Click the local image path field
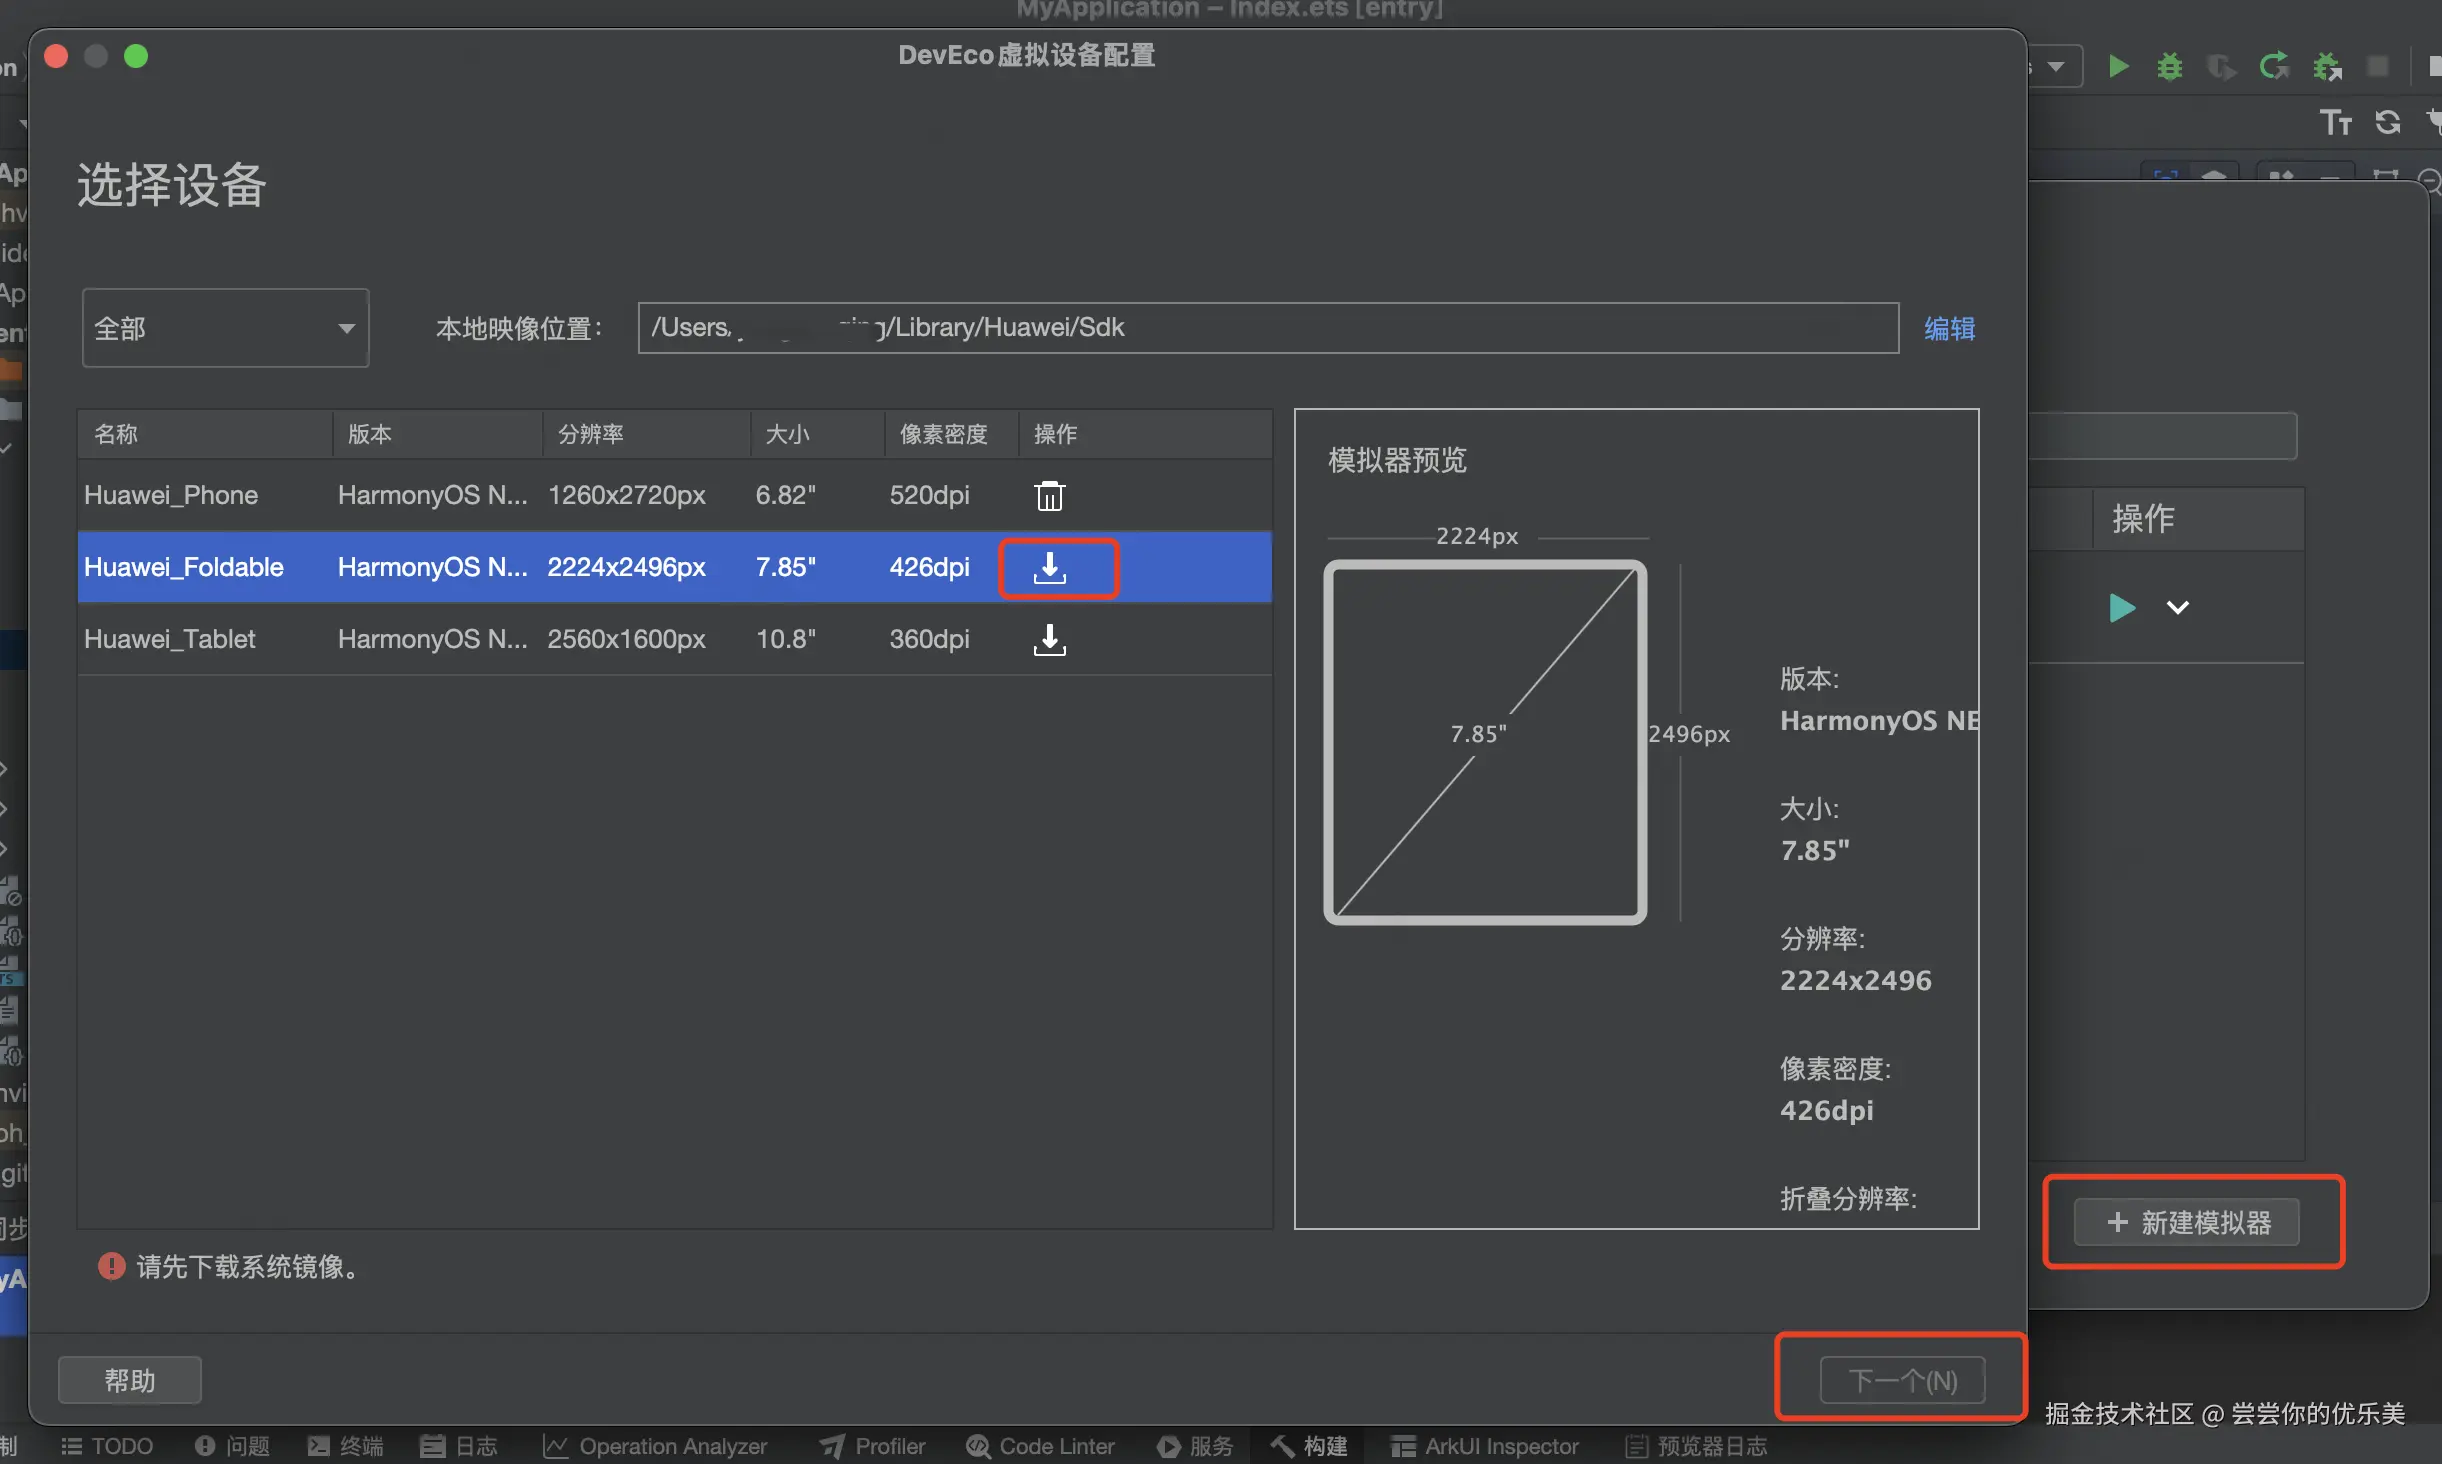 (1267, 328)
